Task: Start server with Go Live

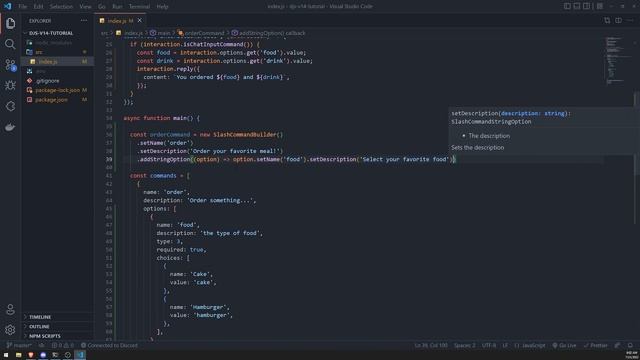Action: (564, 345)
